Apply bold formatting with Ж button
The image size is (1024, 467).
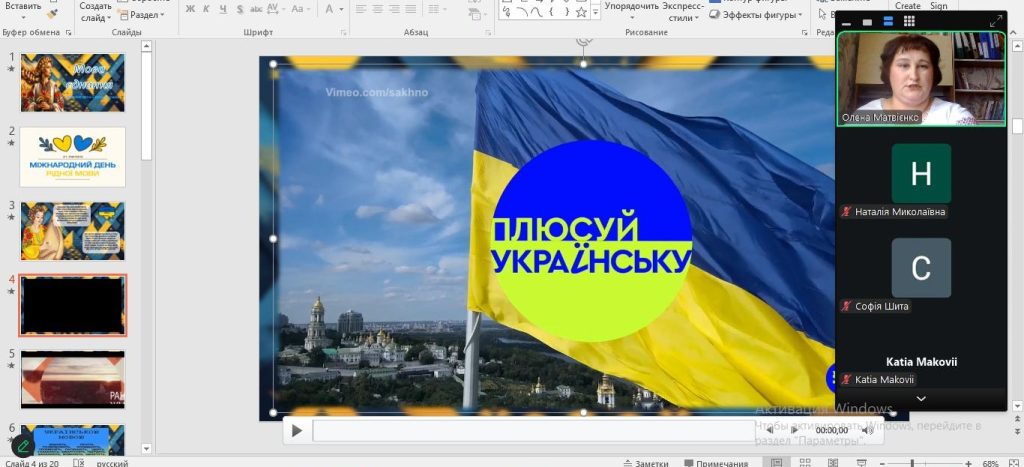point(190,9)
